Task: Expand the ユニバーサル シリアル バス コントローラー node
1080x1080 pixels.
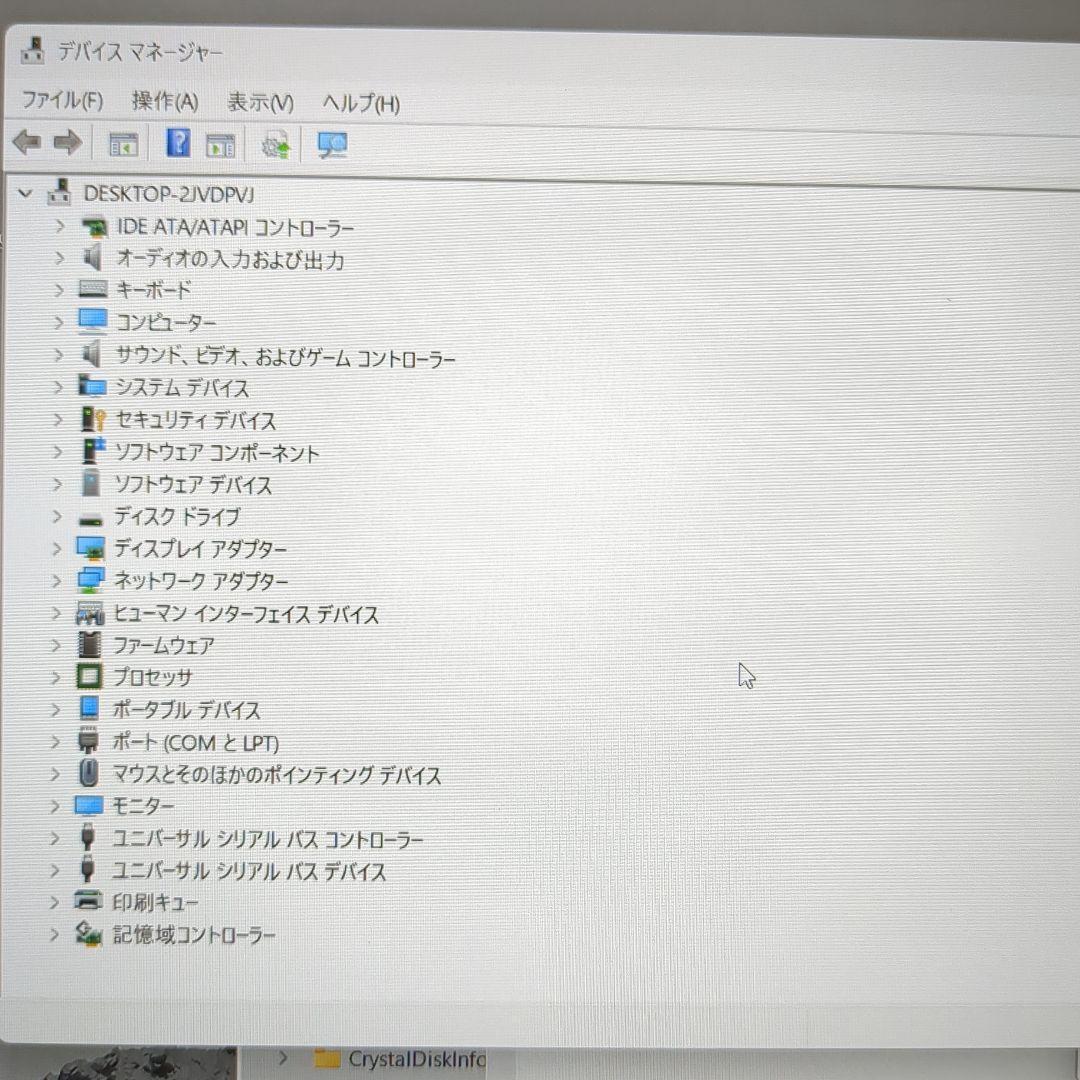Action: click(58, 839)
